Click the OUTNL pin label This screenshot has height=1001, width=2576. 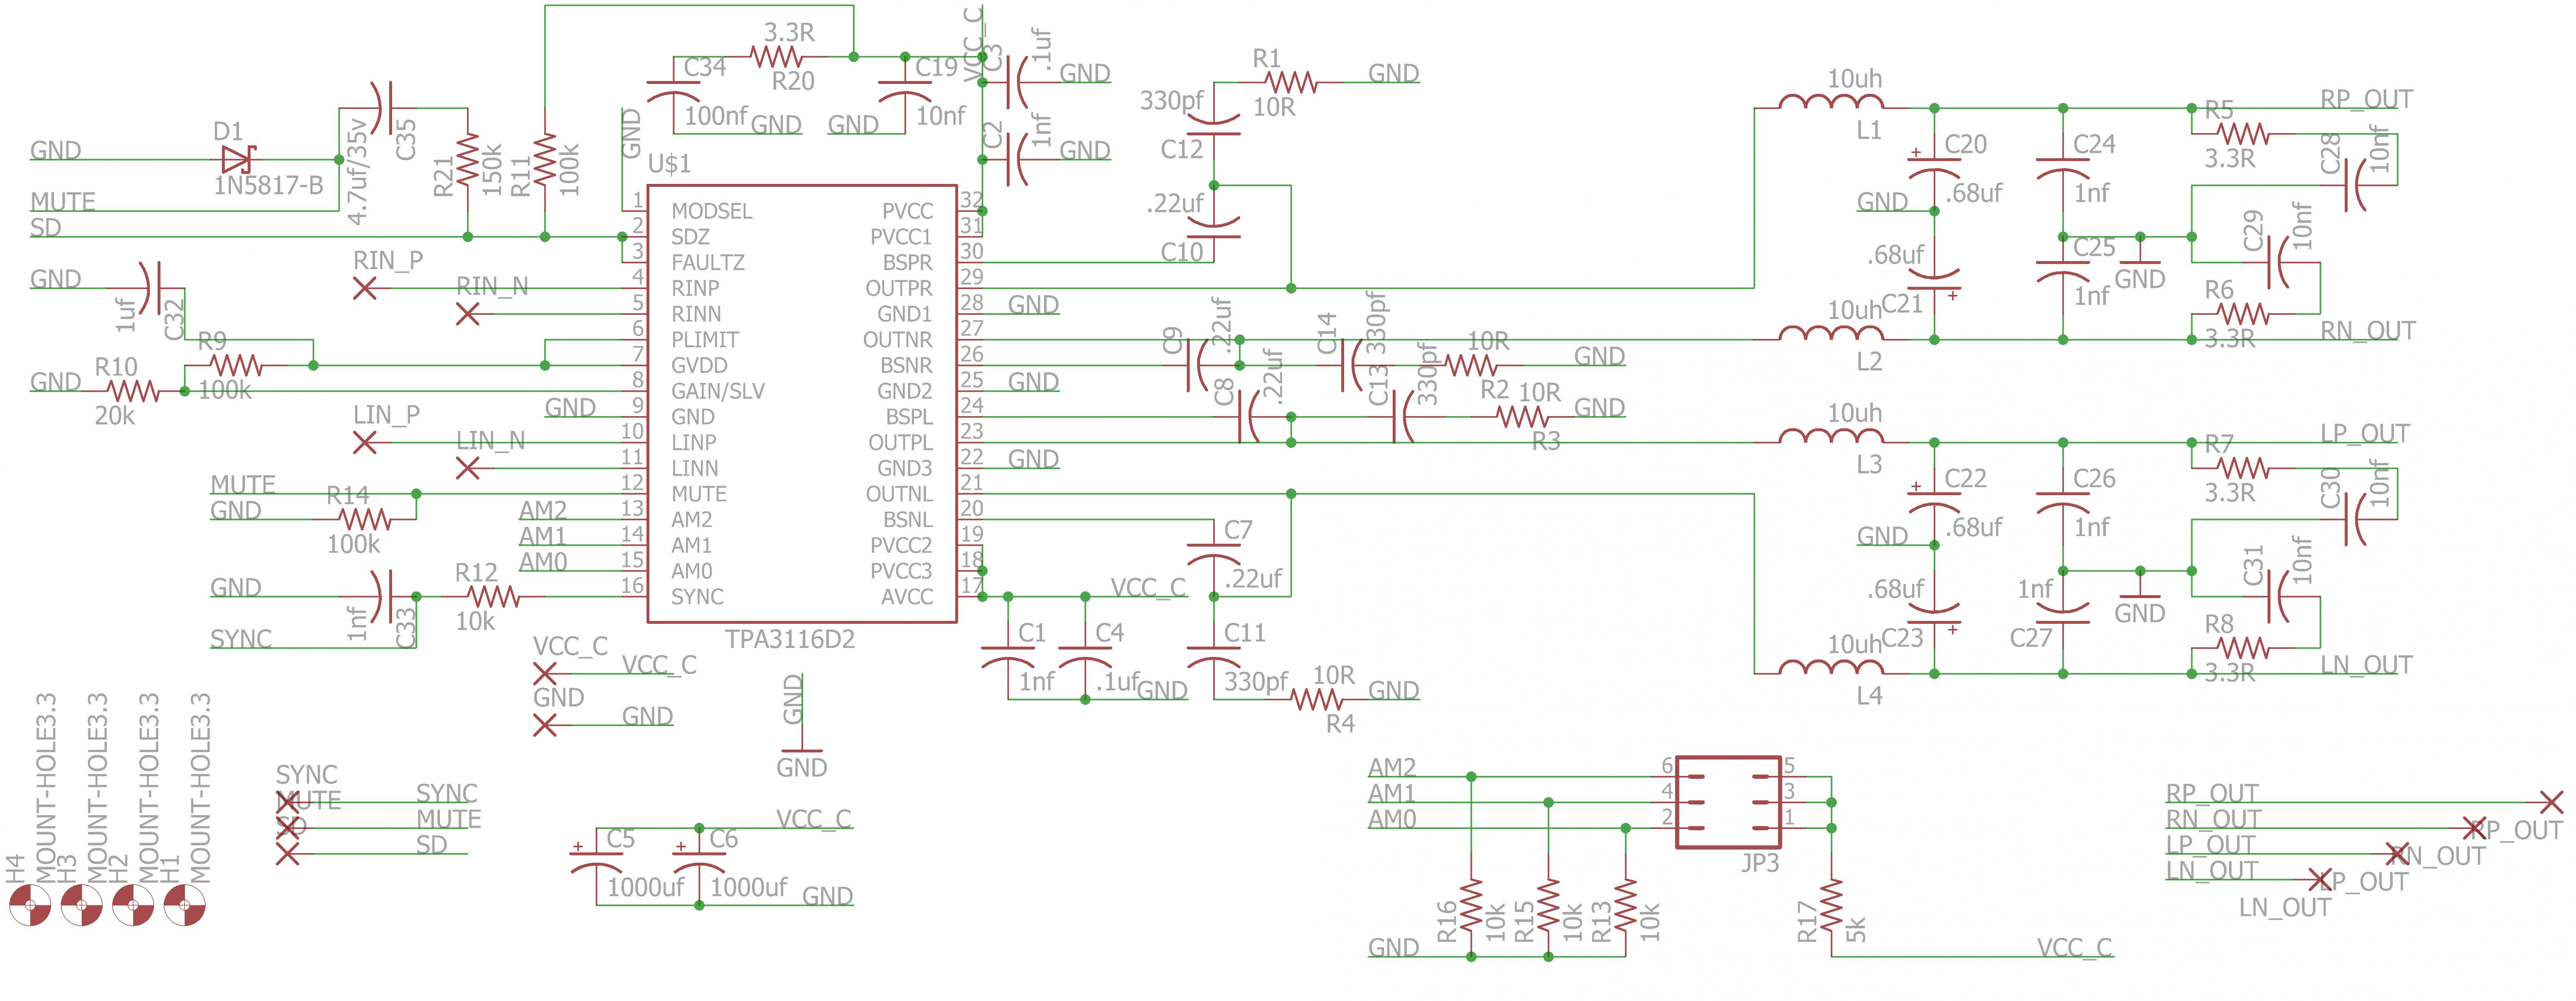click(899, 494)
